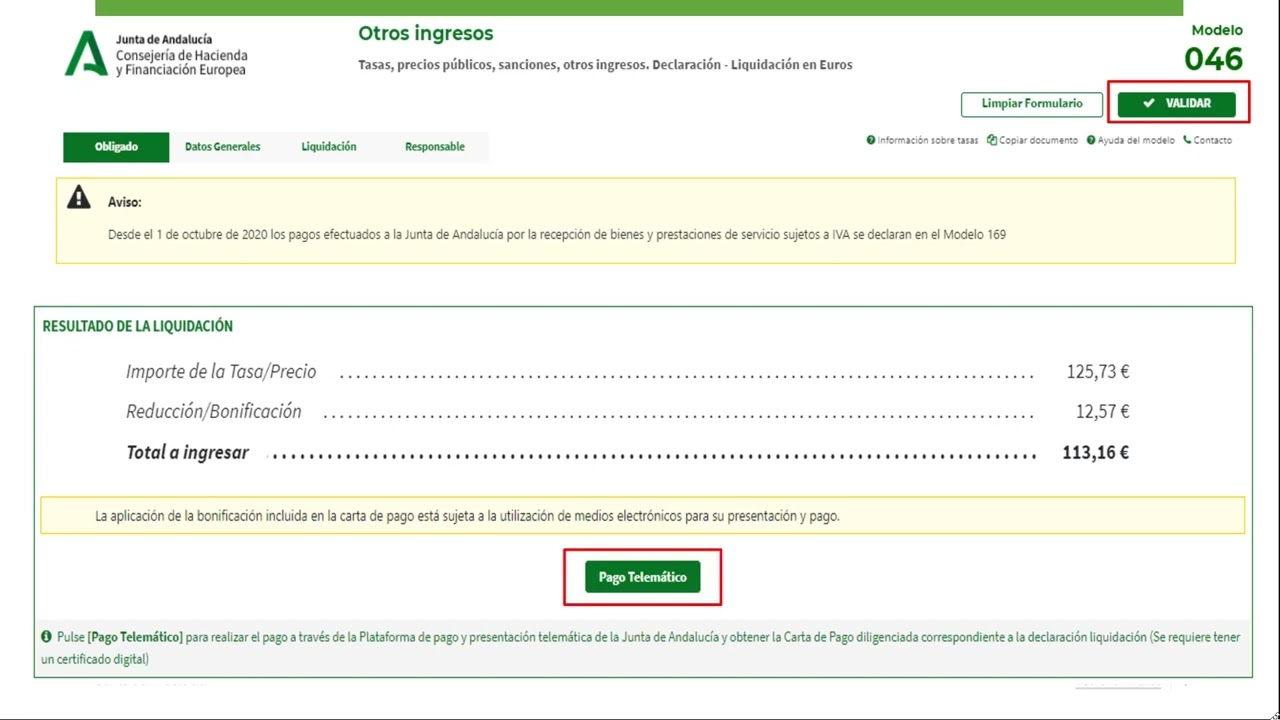Click the copy icon beside Copiar documento
The width and height of the screenshot is (1280, 720).
pyautogui.click(x=992, y=140)
